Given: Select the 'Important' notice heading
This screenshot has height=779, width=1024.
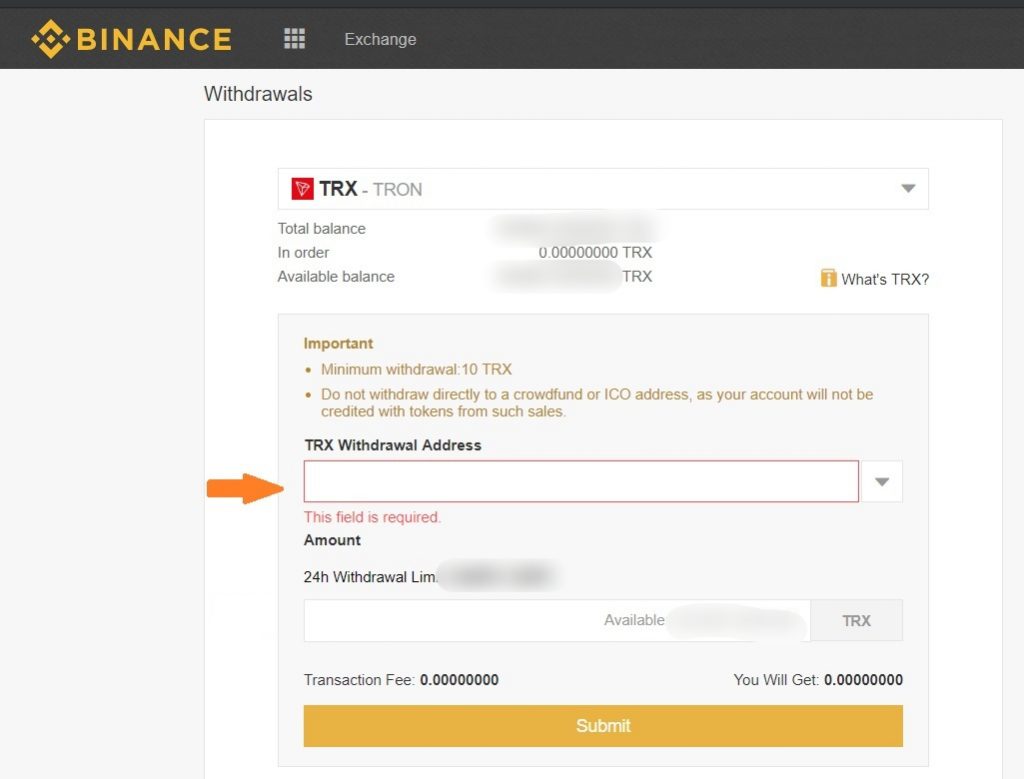Looking at the screenshot, I should coord(338,343).
